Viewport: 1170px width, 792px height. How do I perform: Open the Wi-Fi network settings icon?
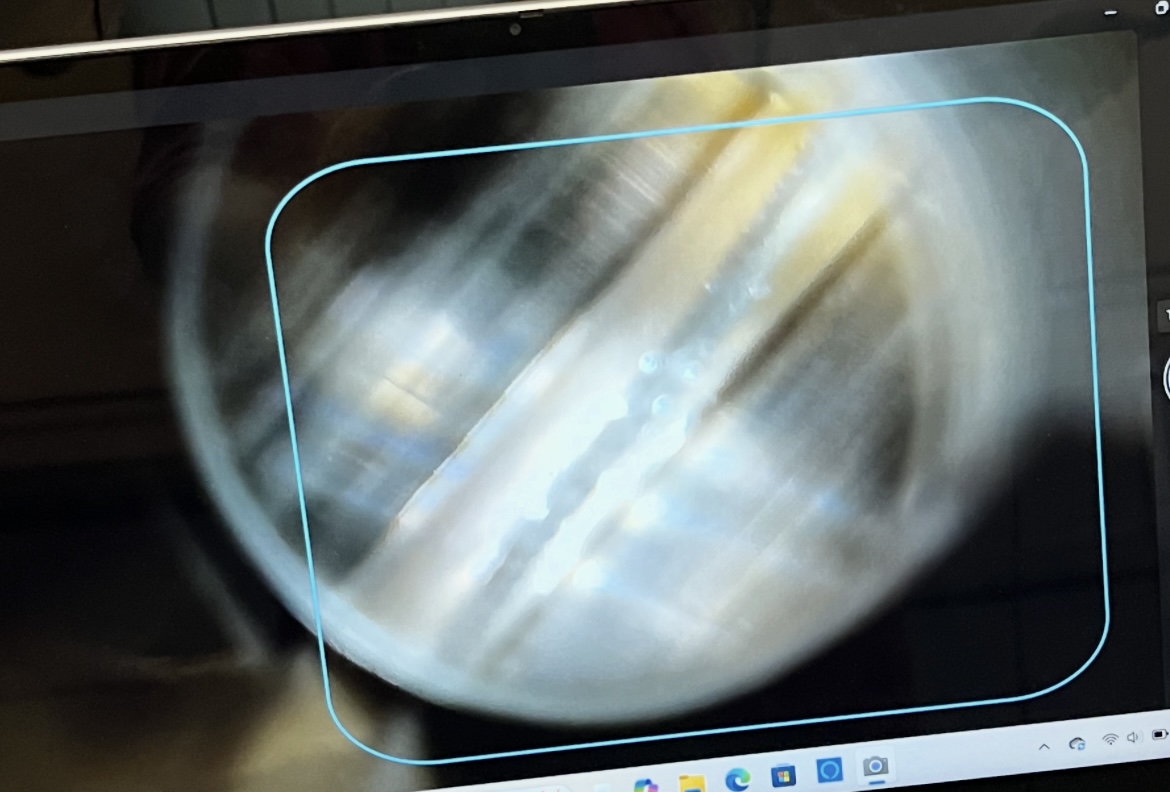1110,739
